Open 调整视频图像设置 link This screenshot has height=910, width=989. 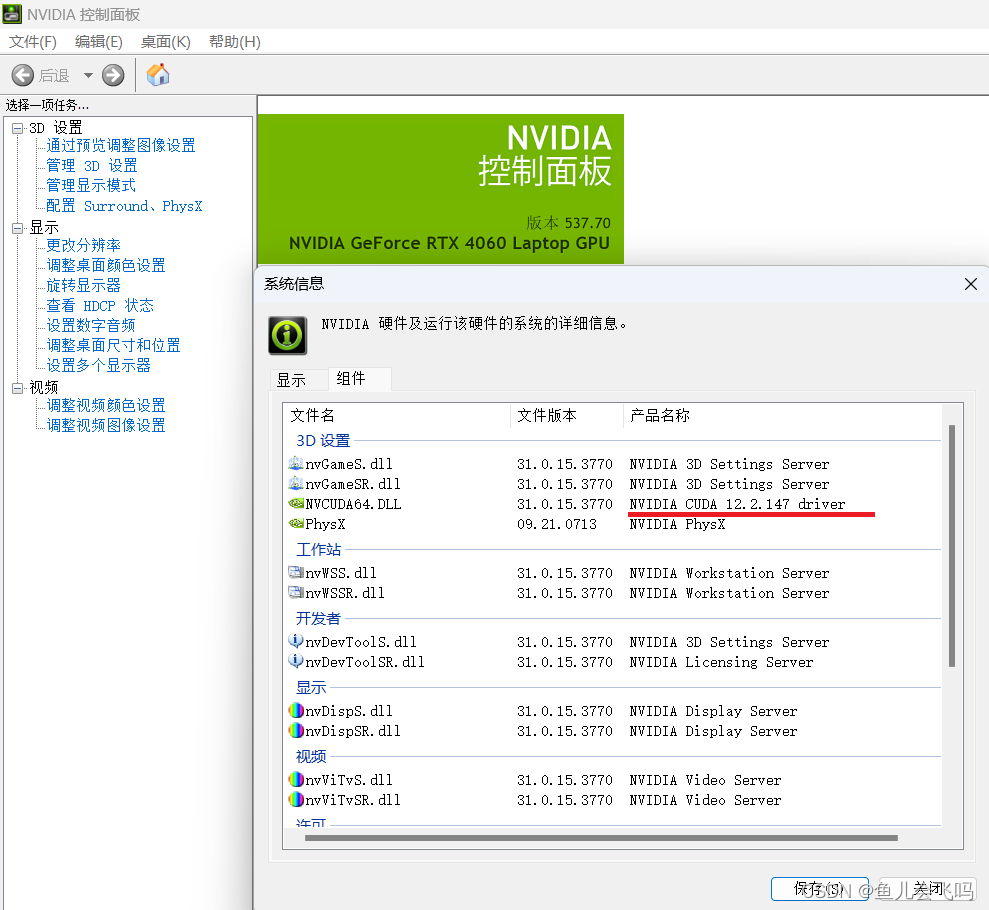tap(105, 426)
